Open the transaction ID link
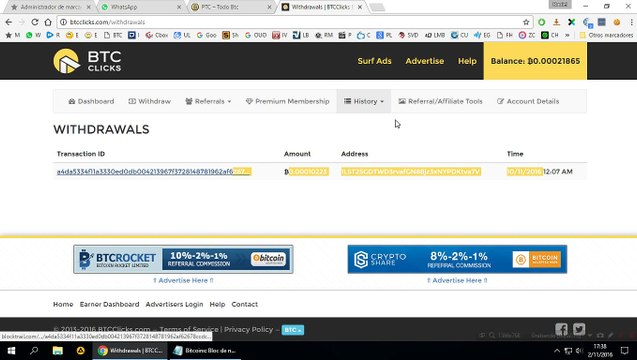637x360 pixels. click(154, 171)
